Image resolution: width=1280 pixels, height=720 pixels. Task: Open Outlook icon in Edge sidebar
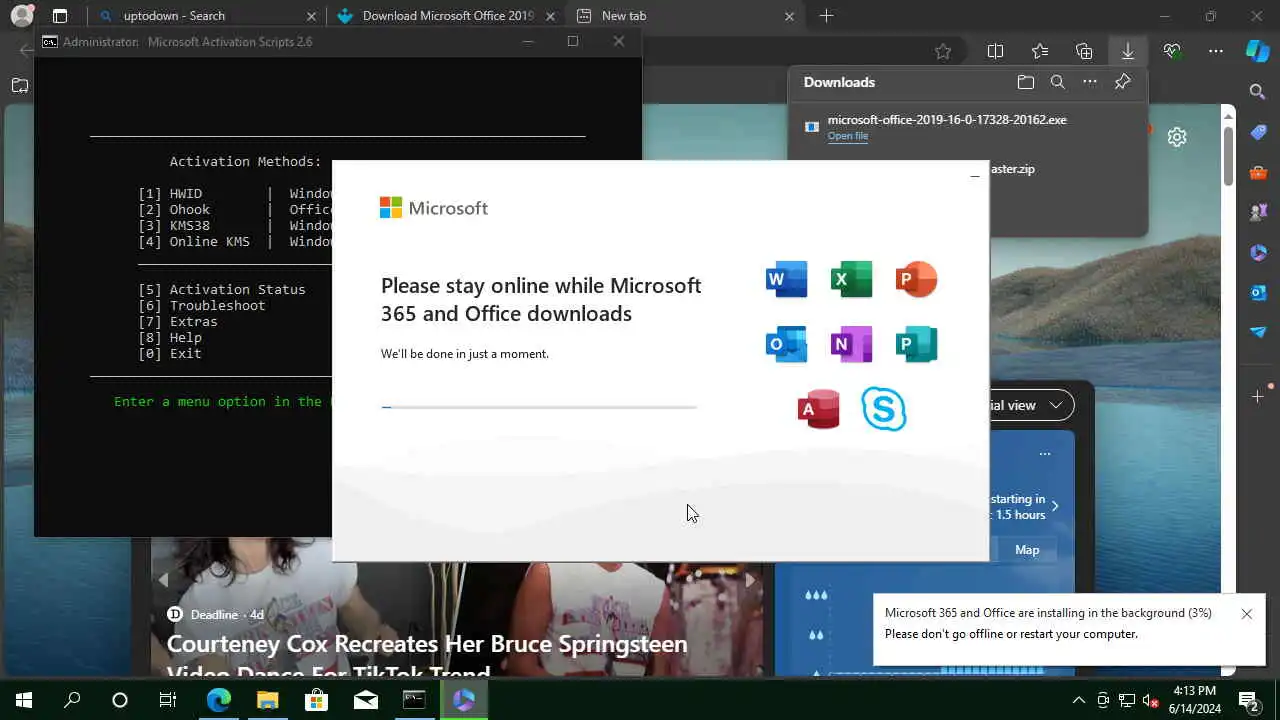(1258, 292)
